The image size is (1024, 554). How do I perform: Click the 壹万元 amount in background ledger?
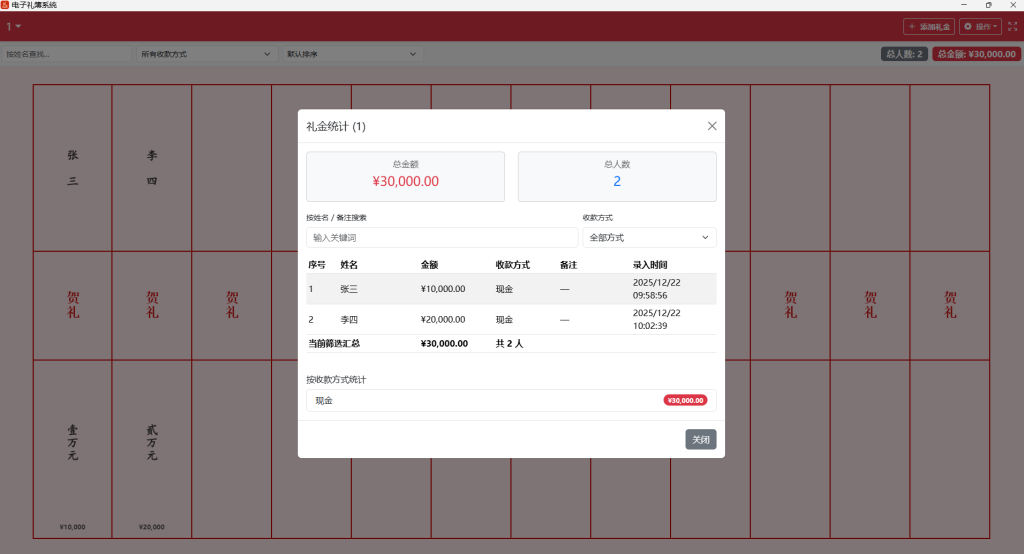(72, 442)
